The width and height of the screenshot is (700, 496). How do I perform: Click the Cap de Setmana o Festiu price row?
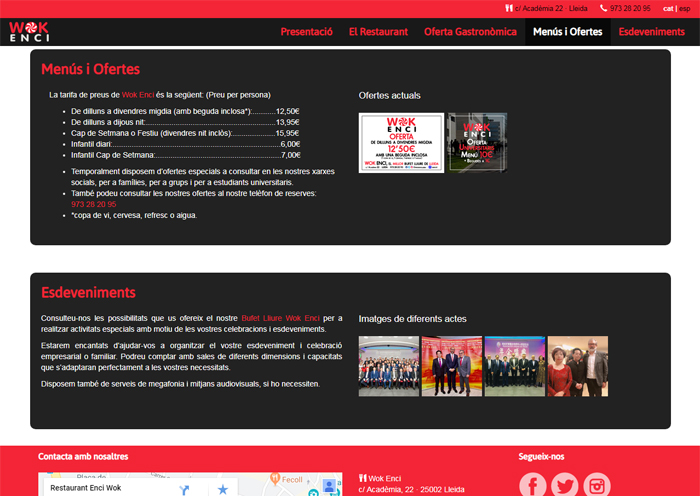click(185, 133)
